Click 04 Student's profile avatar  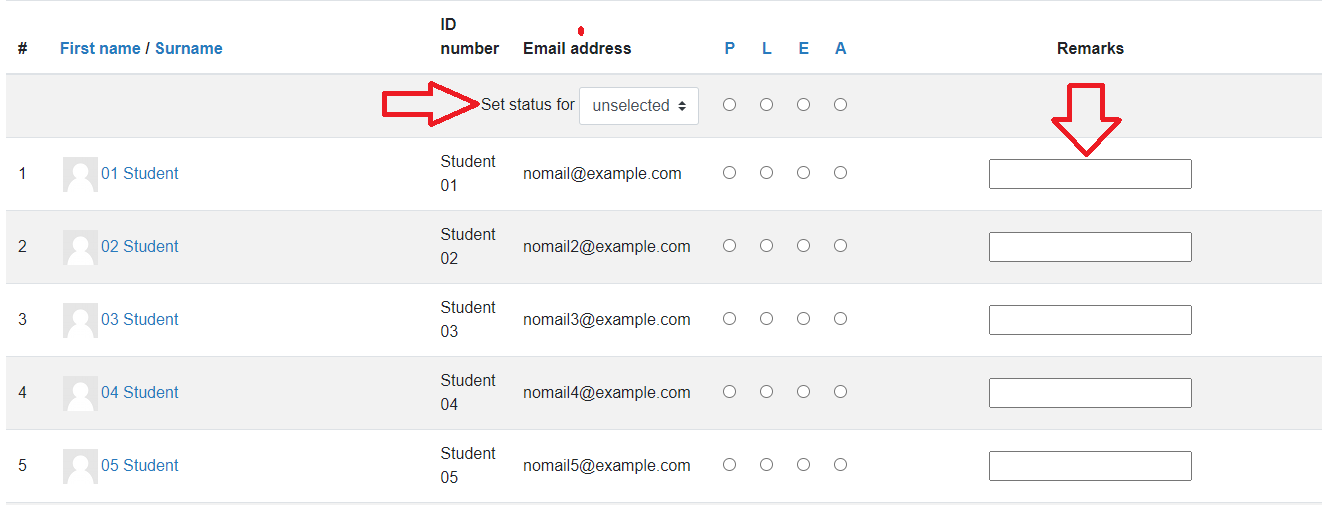pyautogui.click(x=80, y=393)
